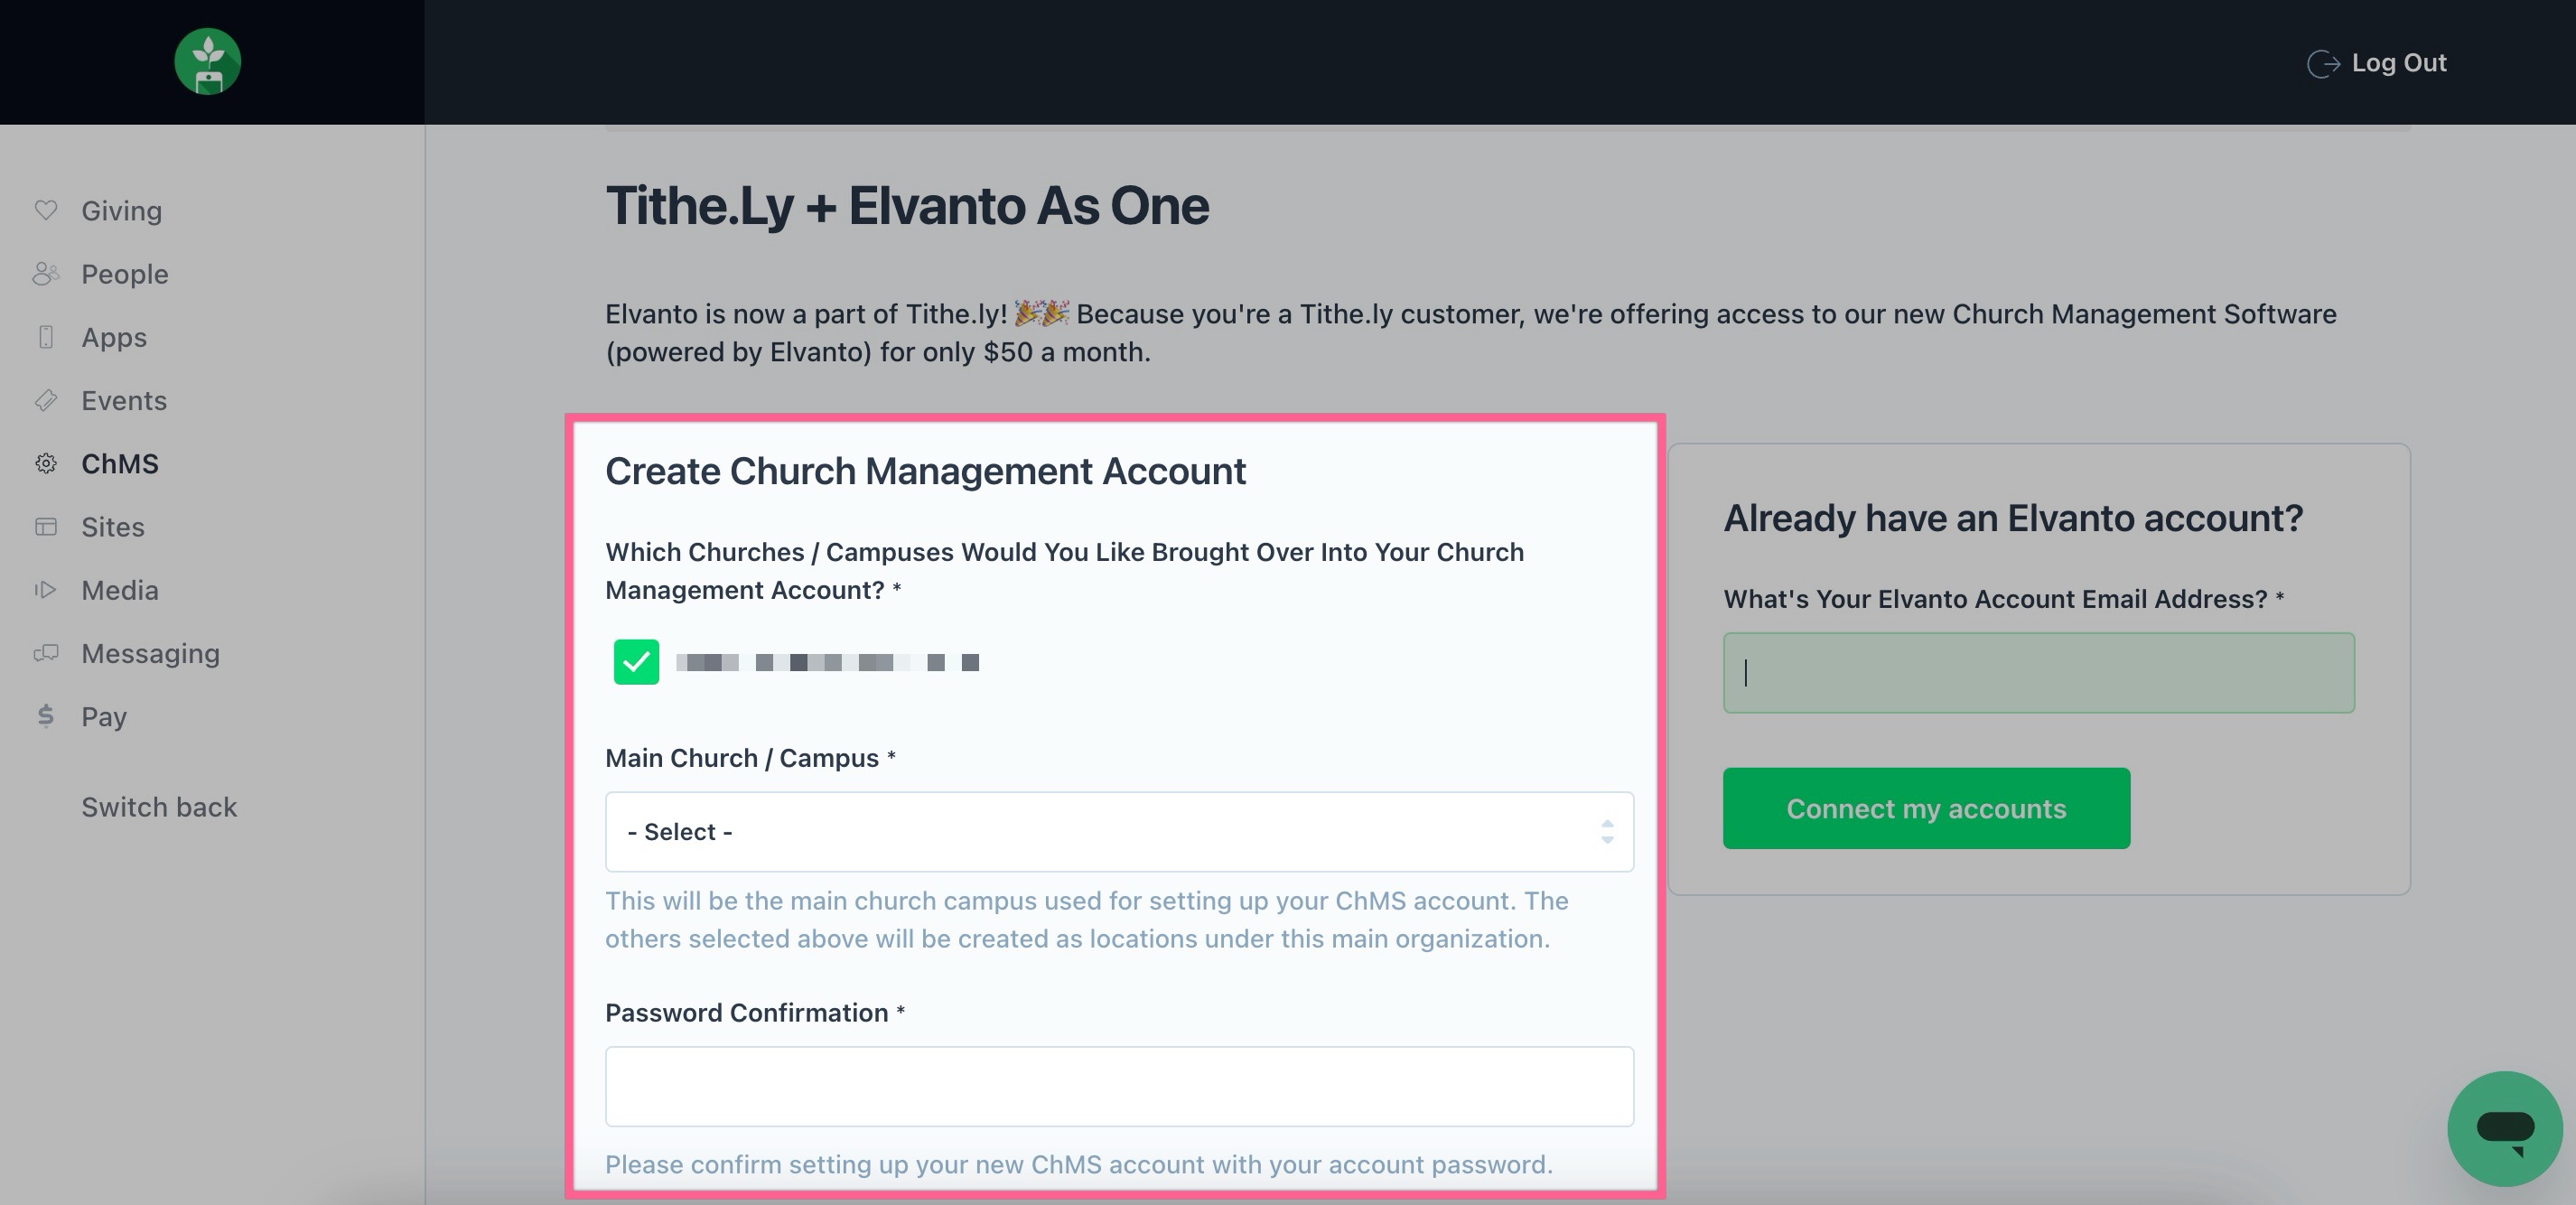The image size is (2576, 1205).
Task: Click 'Tithe.Ly + Elvanto As One' heading
Action: (907, 206)
